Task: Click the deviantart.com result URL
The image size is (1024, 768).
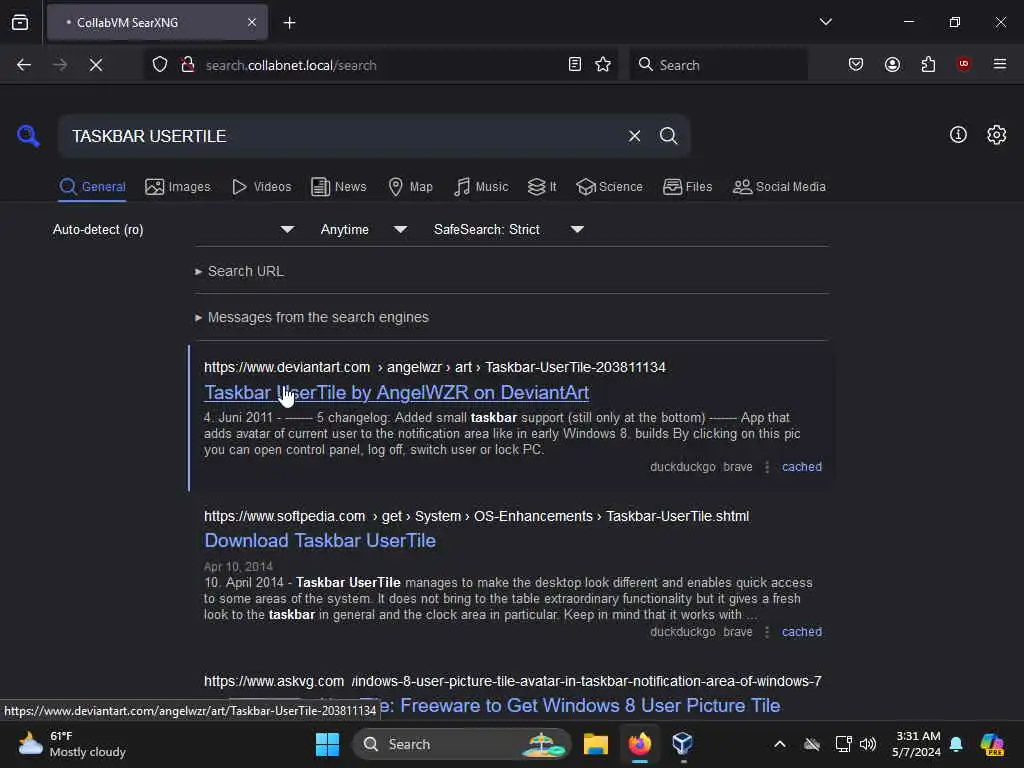Action: tap(435, 367)
